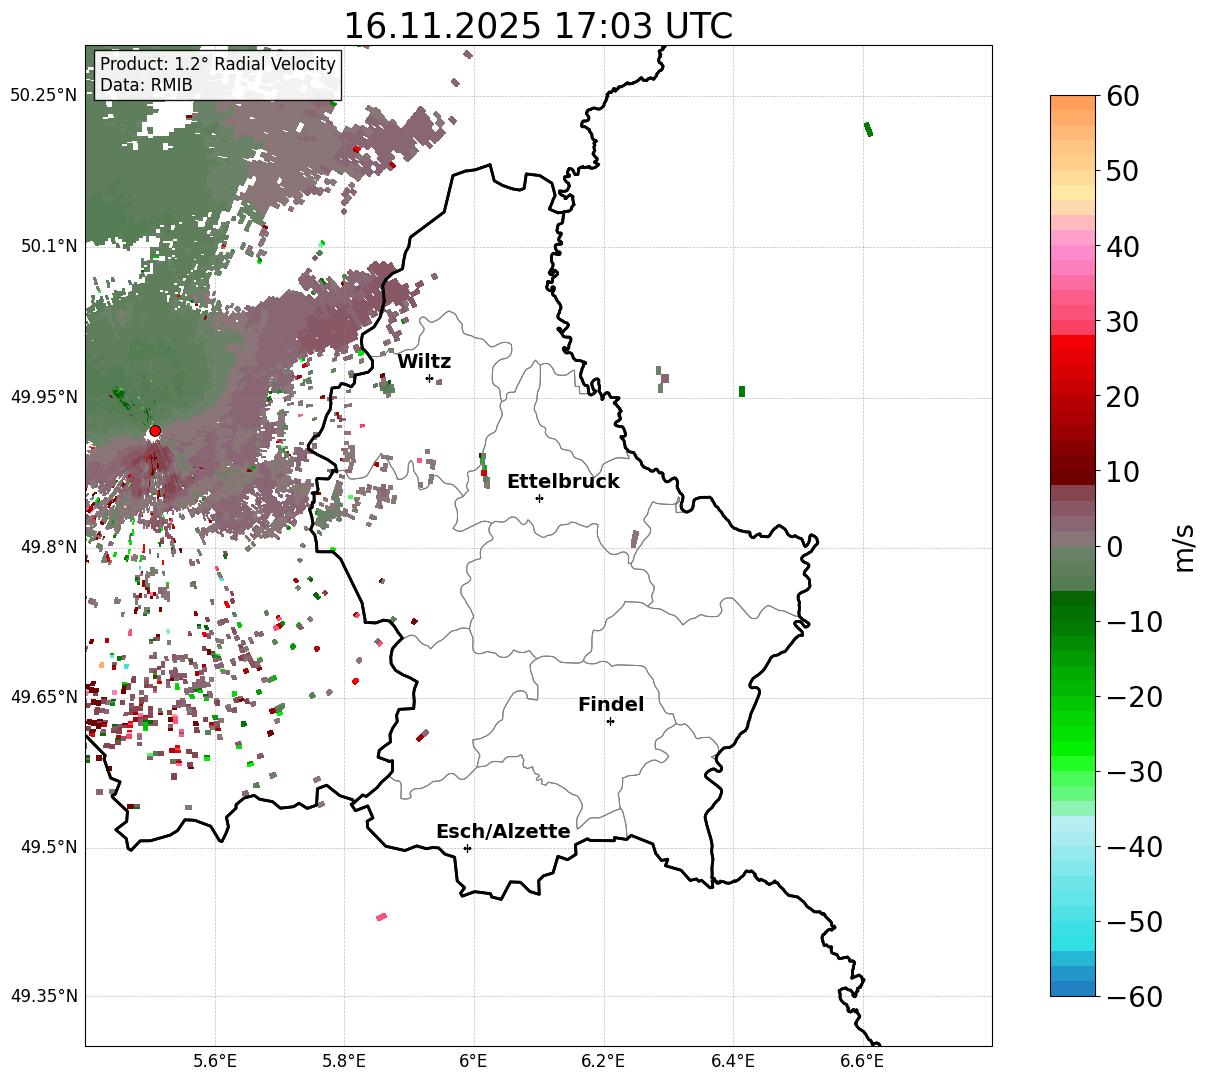Image resolution: width=1207 pixels, height=1081 pixels.
Task: Click the Esch/Alzette station cross marker
Action: coord(467,848)
